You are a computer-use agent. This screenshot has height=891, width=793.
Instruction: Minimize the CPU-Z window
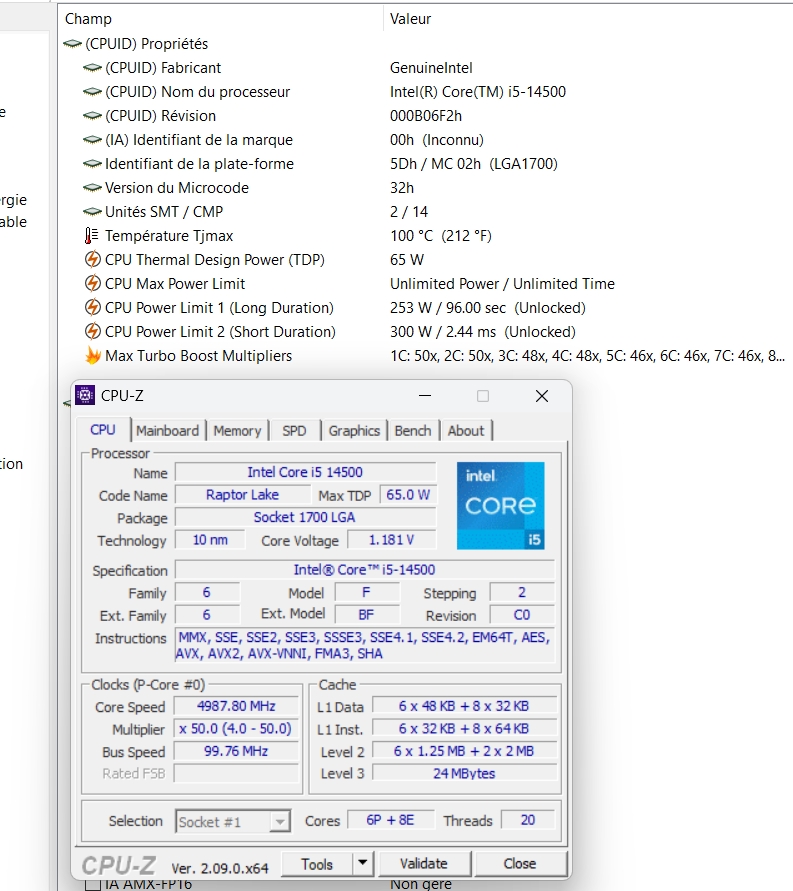pos(425,395)
